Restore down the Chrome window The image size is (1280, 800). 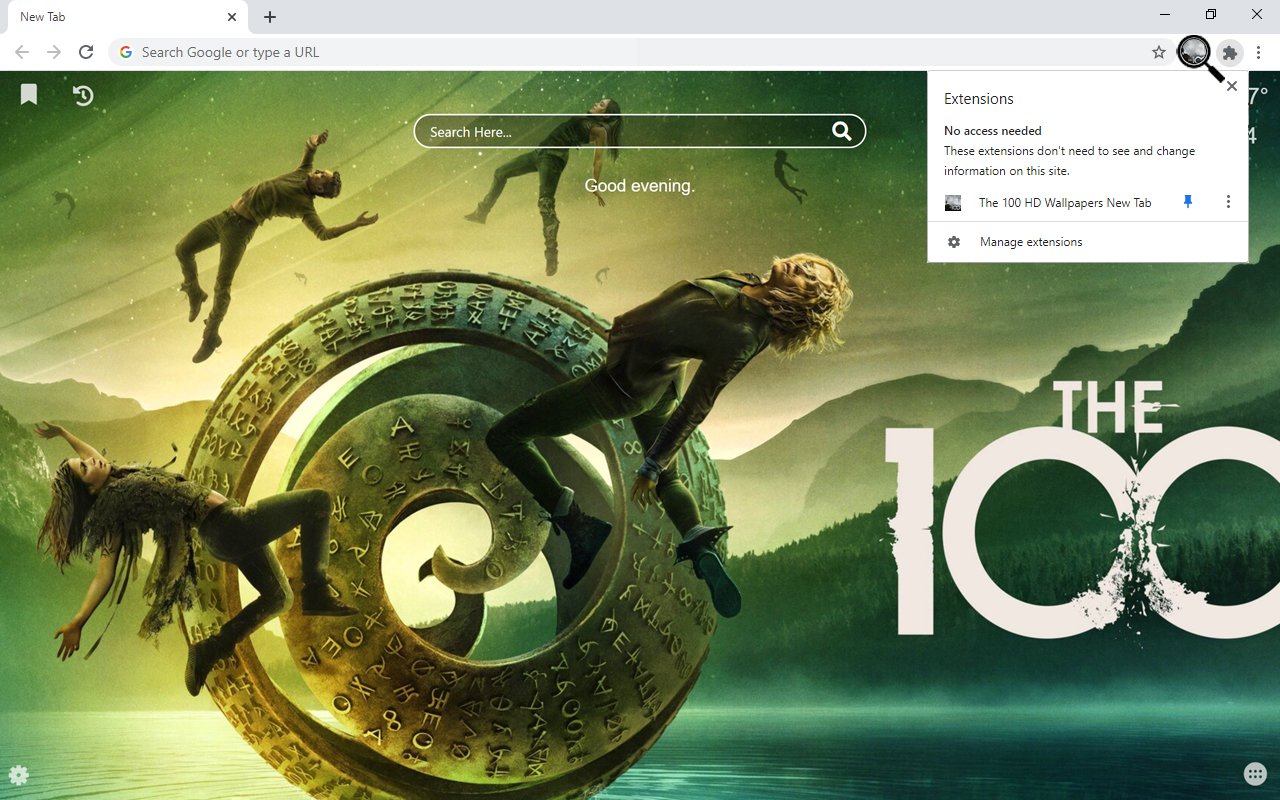(1211, 14)
